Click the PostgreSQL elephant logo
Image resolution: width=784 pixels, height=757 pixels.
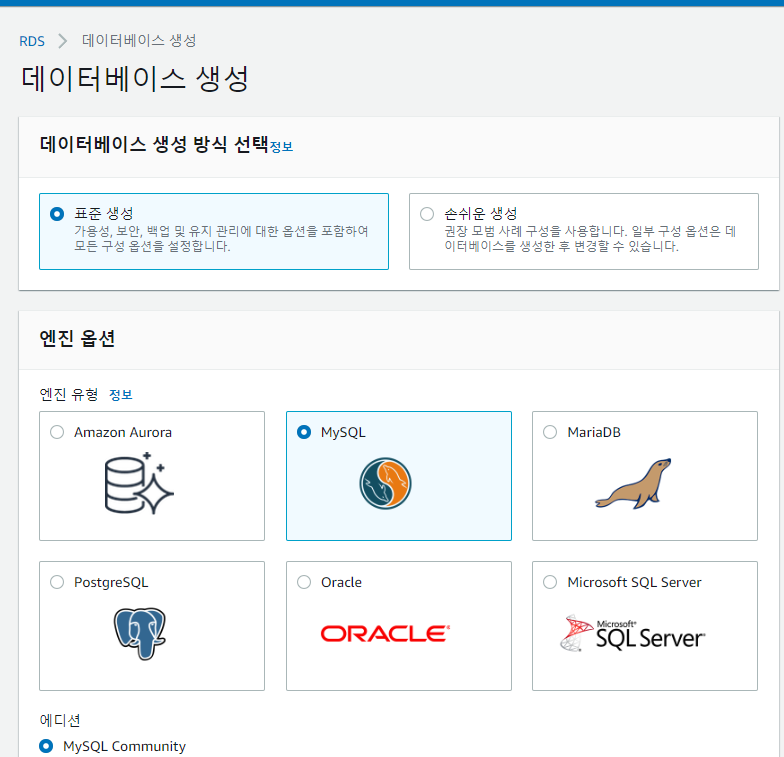click(140, 634)
